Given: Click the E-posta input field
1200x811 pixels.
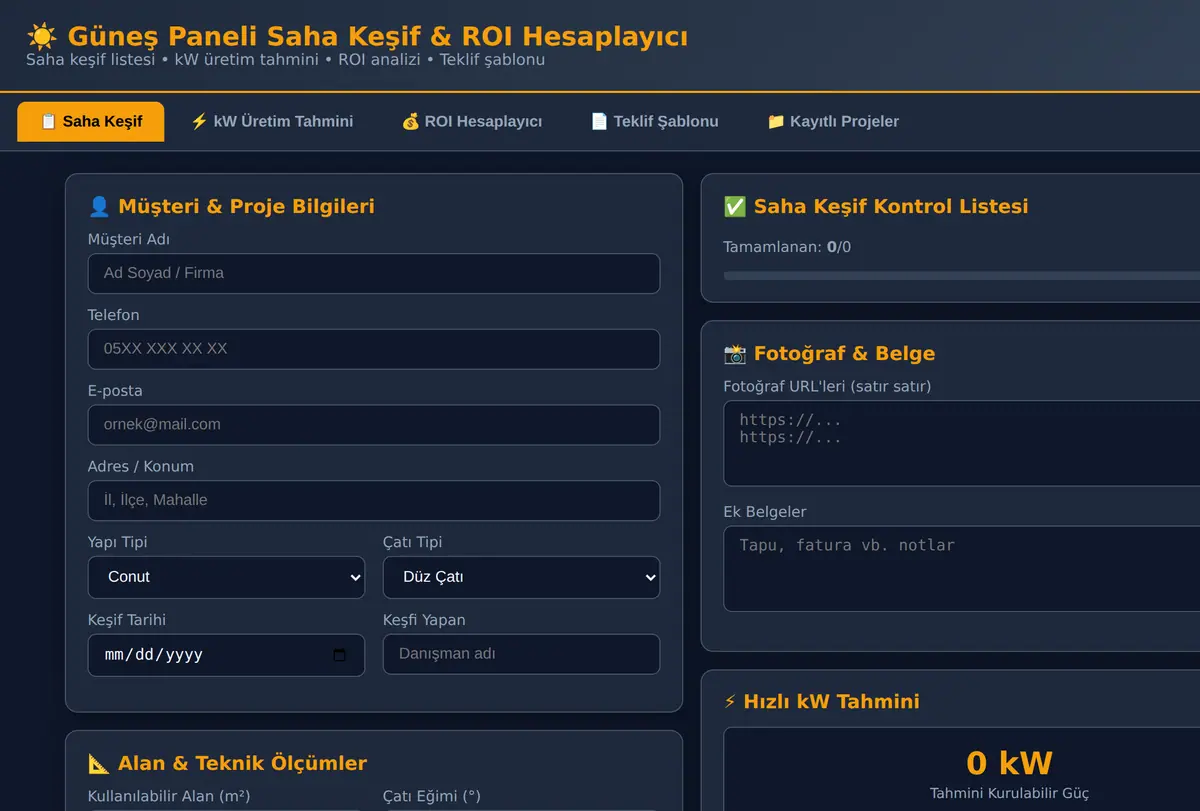Looking at the screenshot, I should coord(374,424).
